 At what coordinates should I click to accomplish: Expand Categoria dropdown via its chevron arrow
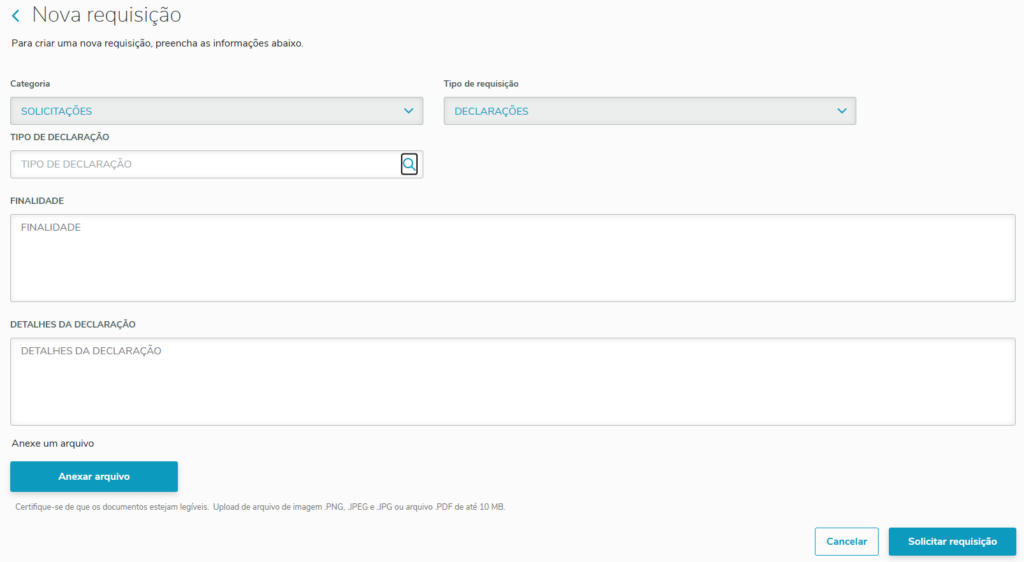tap(408, 111)
